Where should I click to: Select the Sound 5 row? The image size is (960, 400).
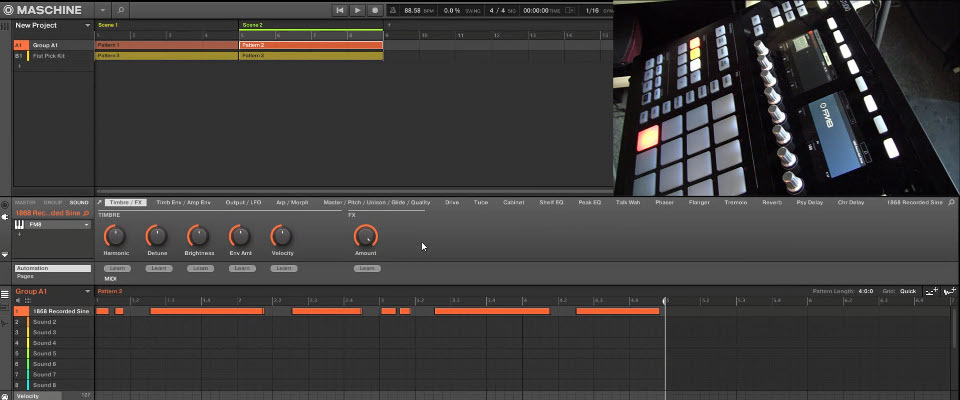53,353
